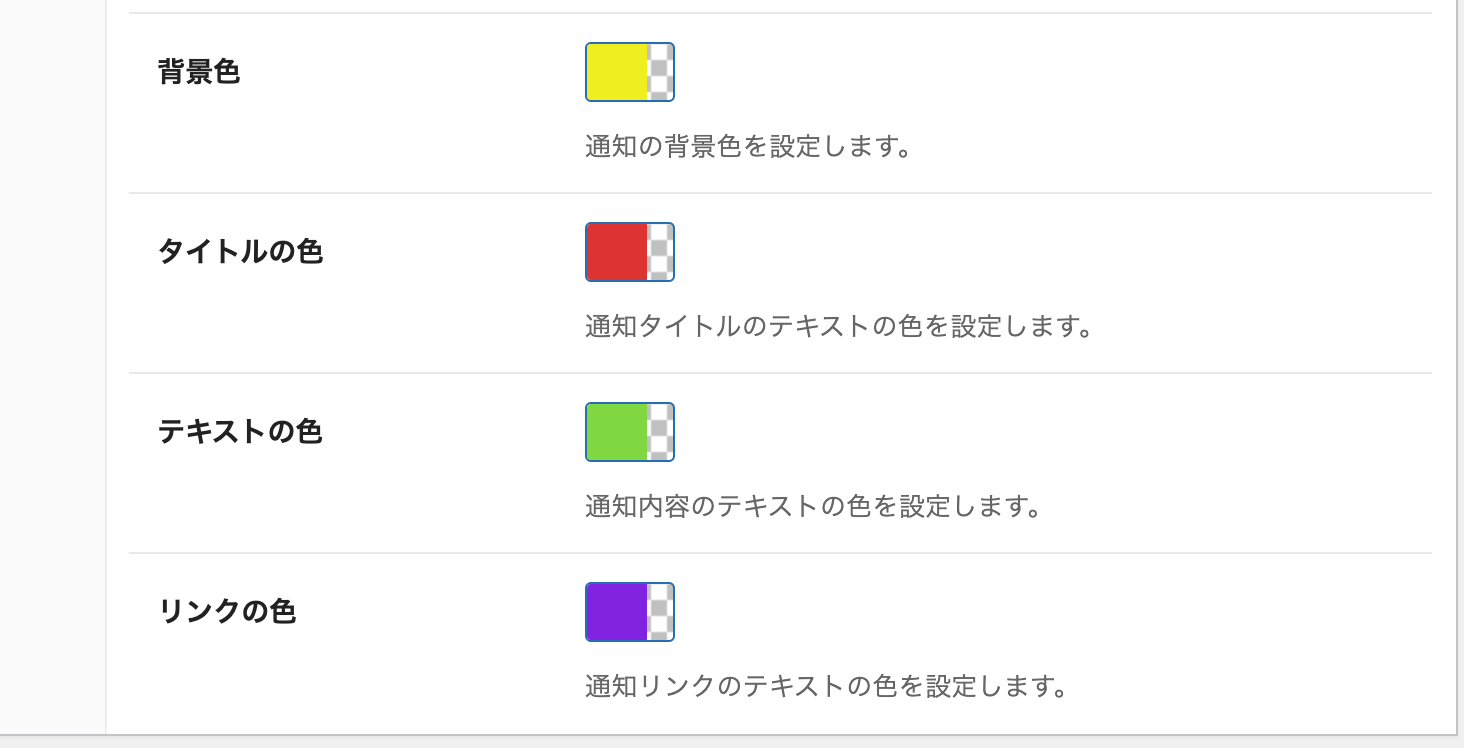Click the green テキストの色 color swatch

[x=617, y=432]
